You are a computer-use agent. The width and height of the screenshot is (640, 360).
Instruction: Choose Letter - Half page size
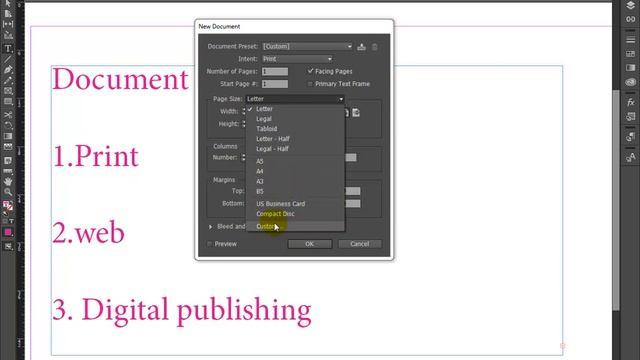coord(295,139)
